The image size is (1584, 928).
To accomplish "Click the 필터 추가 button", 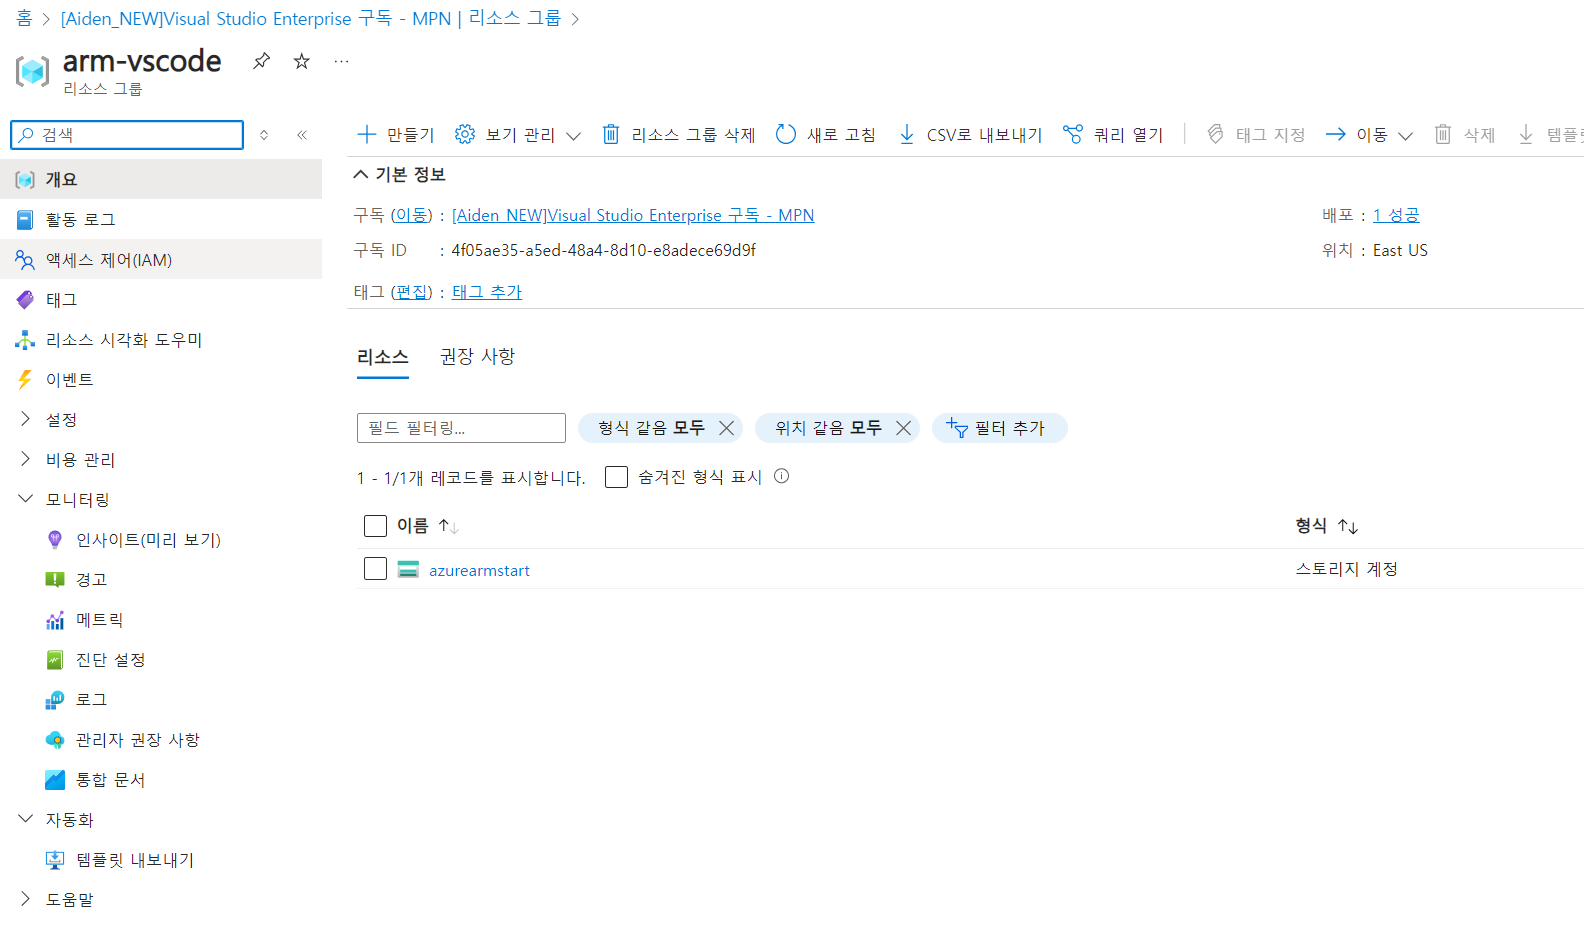I will point(1000,428).
